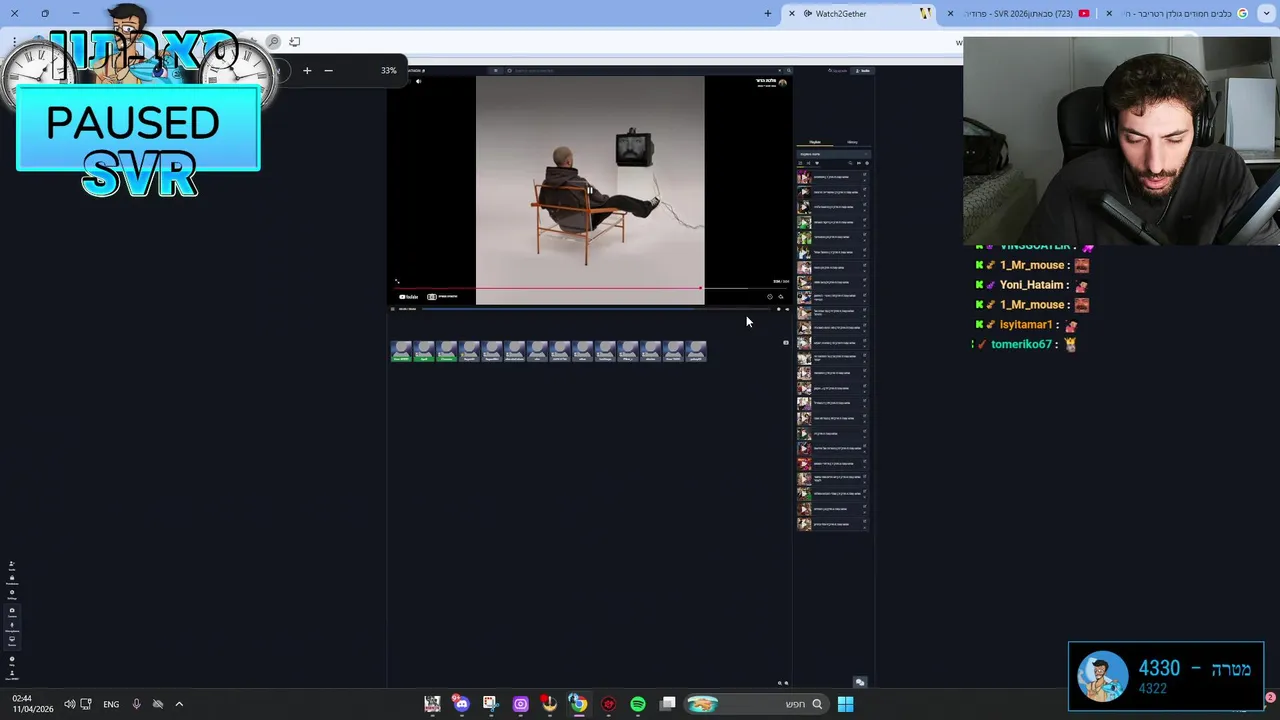Select the first playlist video thumbnail
Image resolution: width=1280 pixels, height=720 pixels.
tap(804, 177)
